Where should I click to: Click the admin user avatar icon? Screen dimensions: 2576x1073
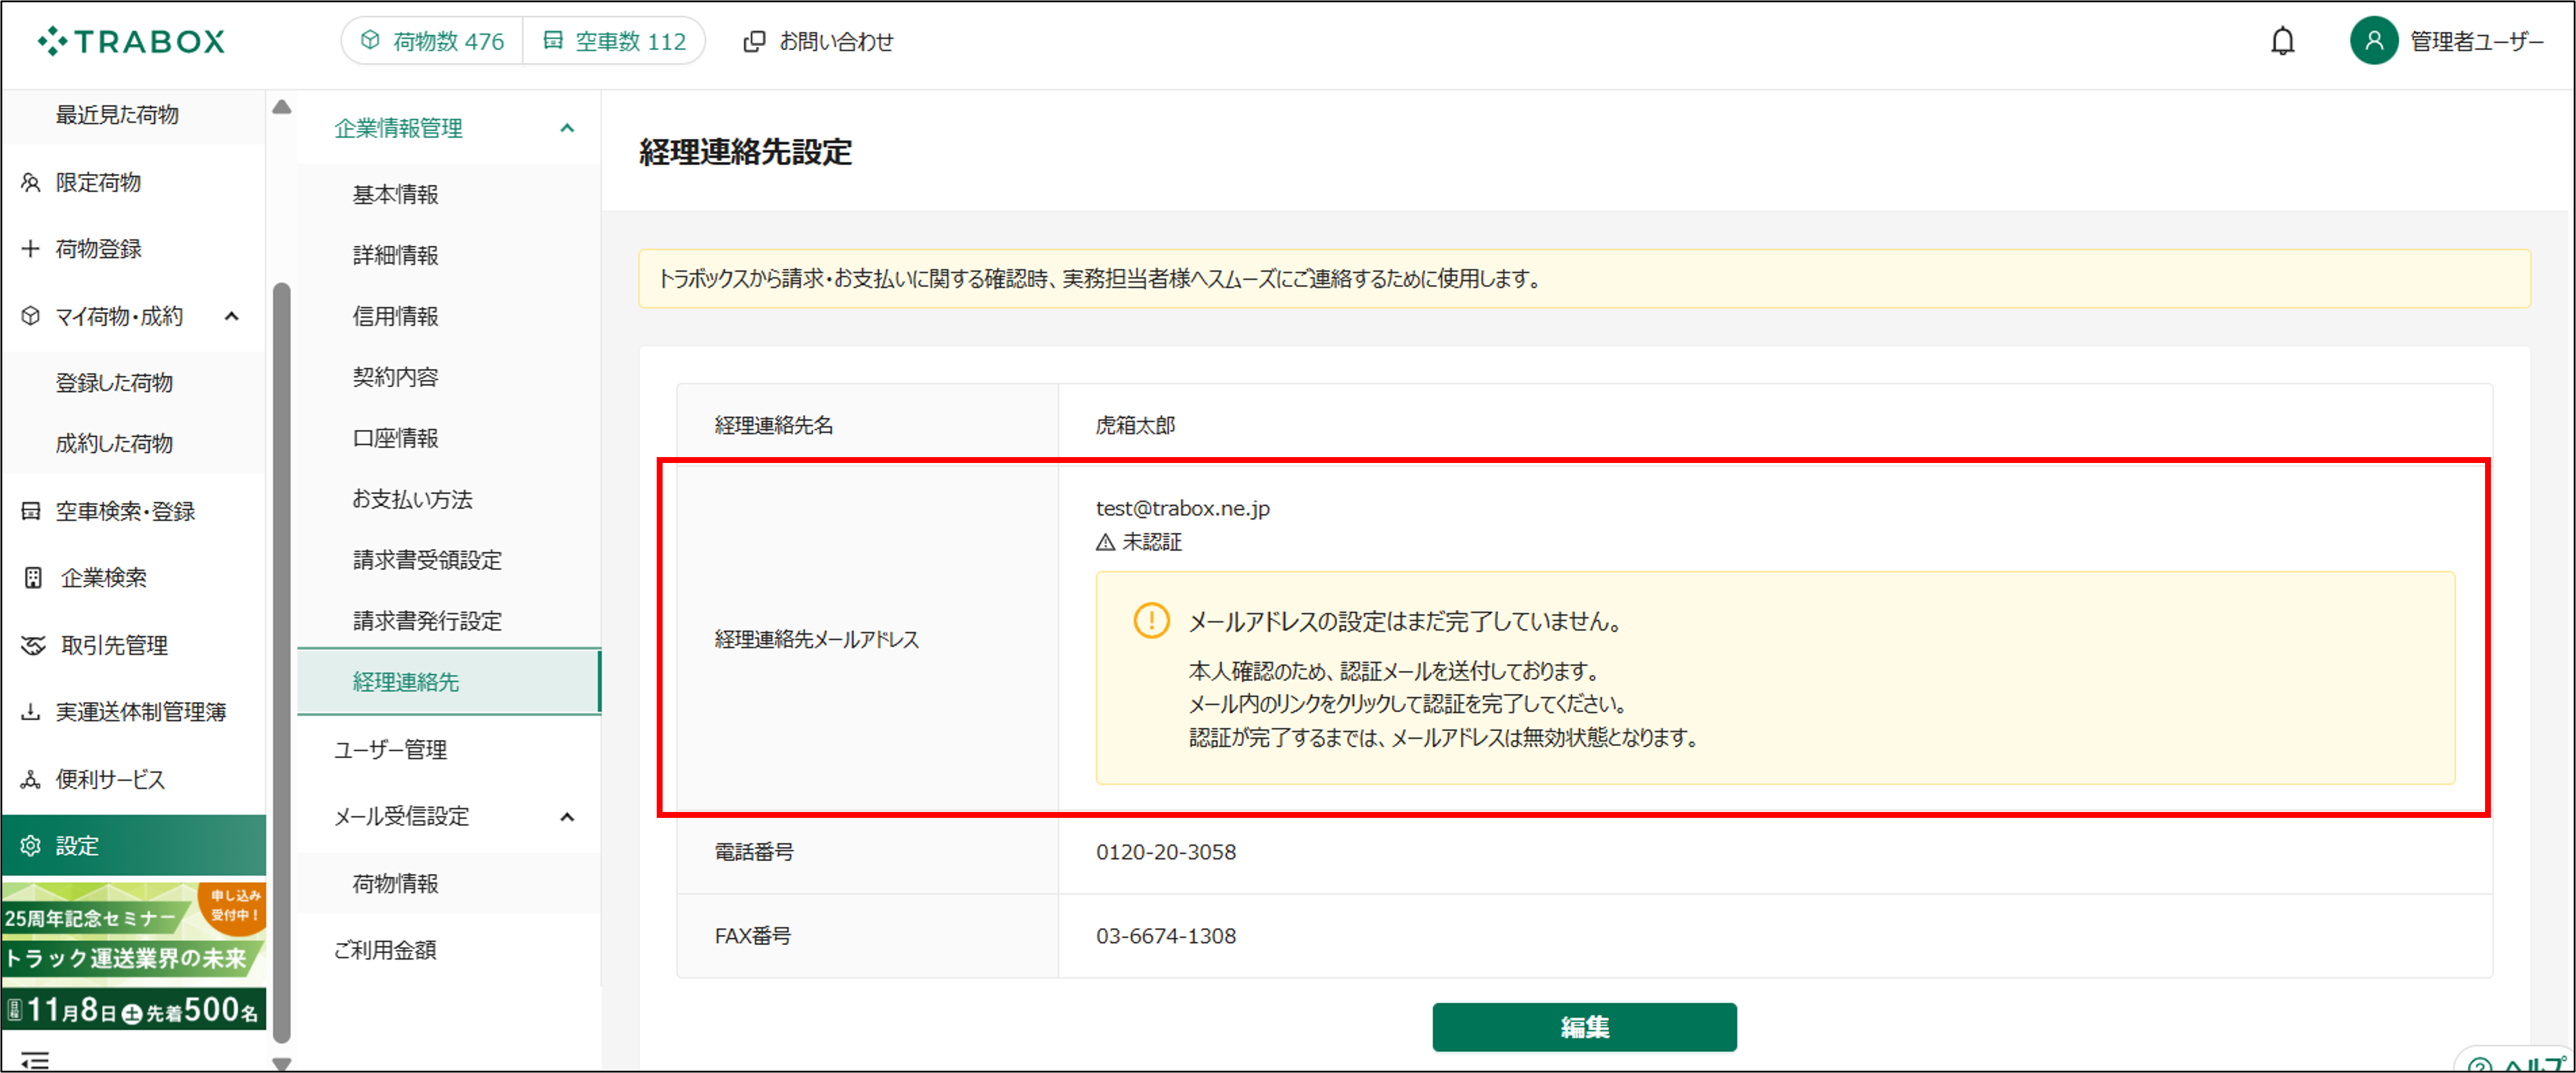click(2373, 41)
